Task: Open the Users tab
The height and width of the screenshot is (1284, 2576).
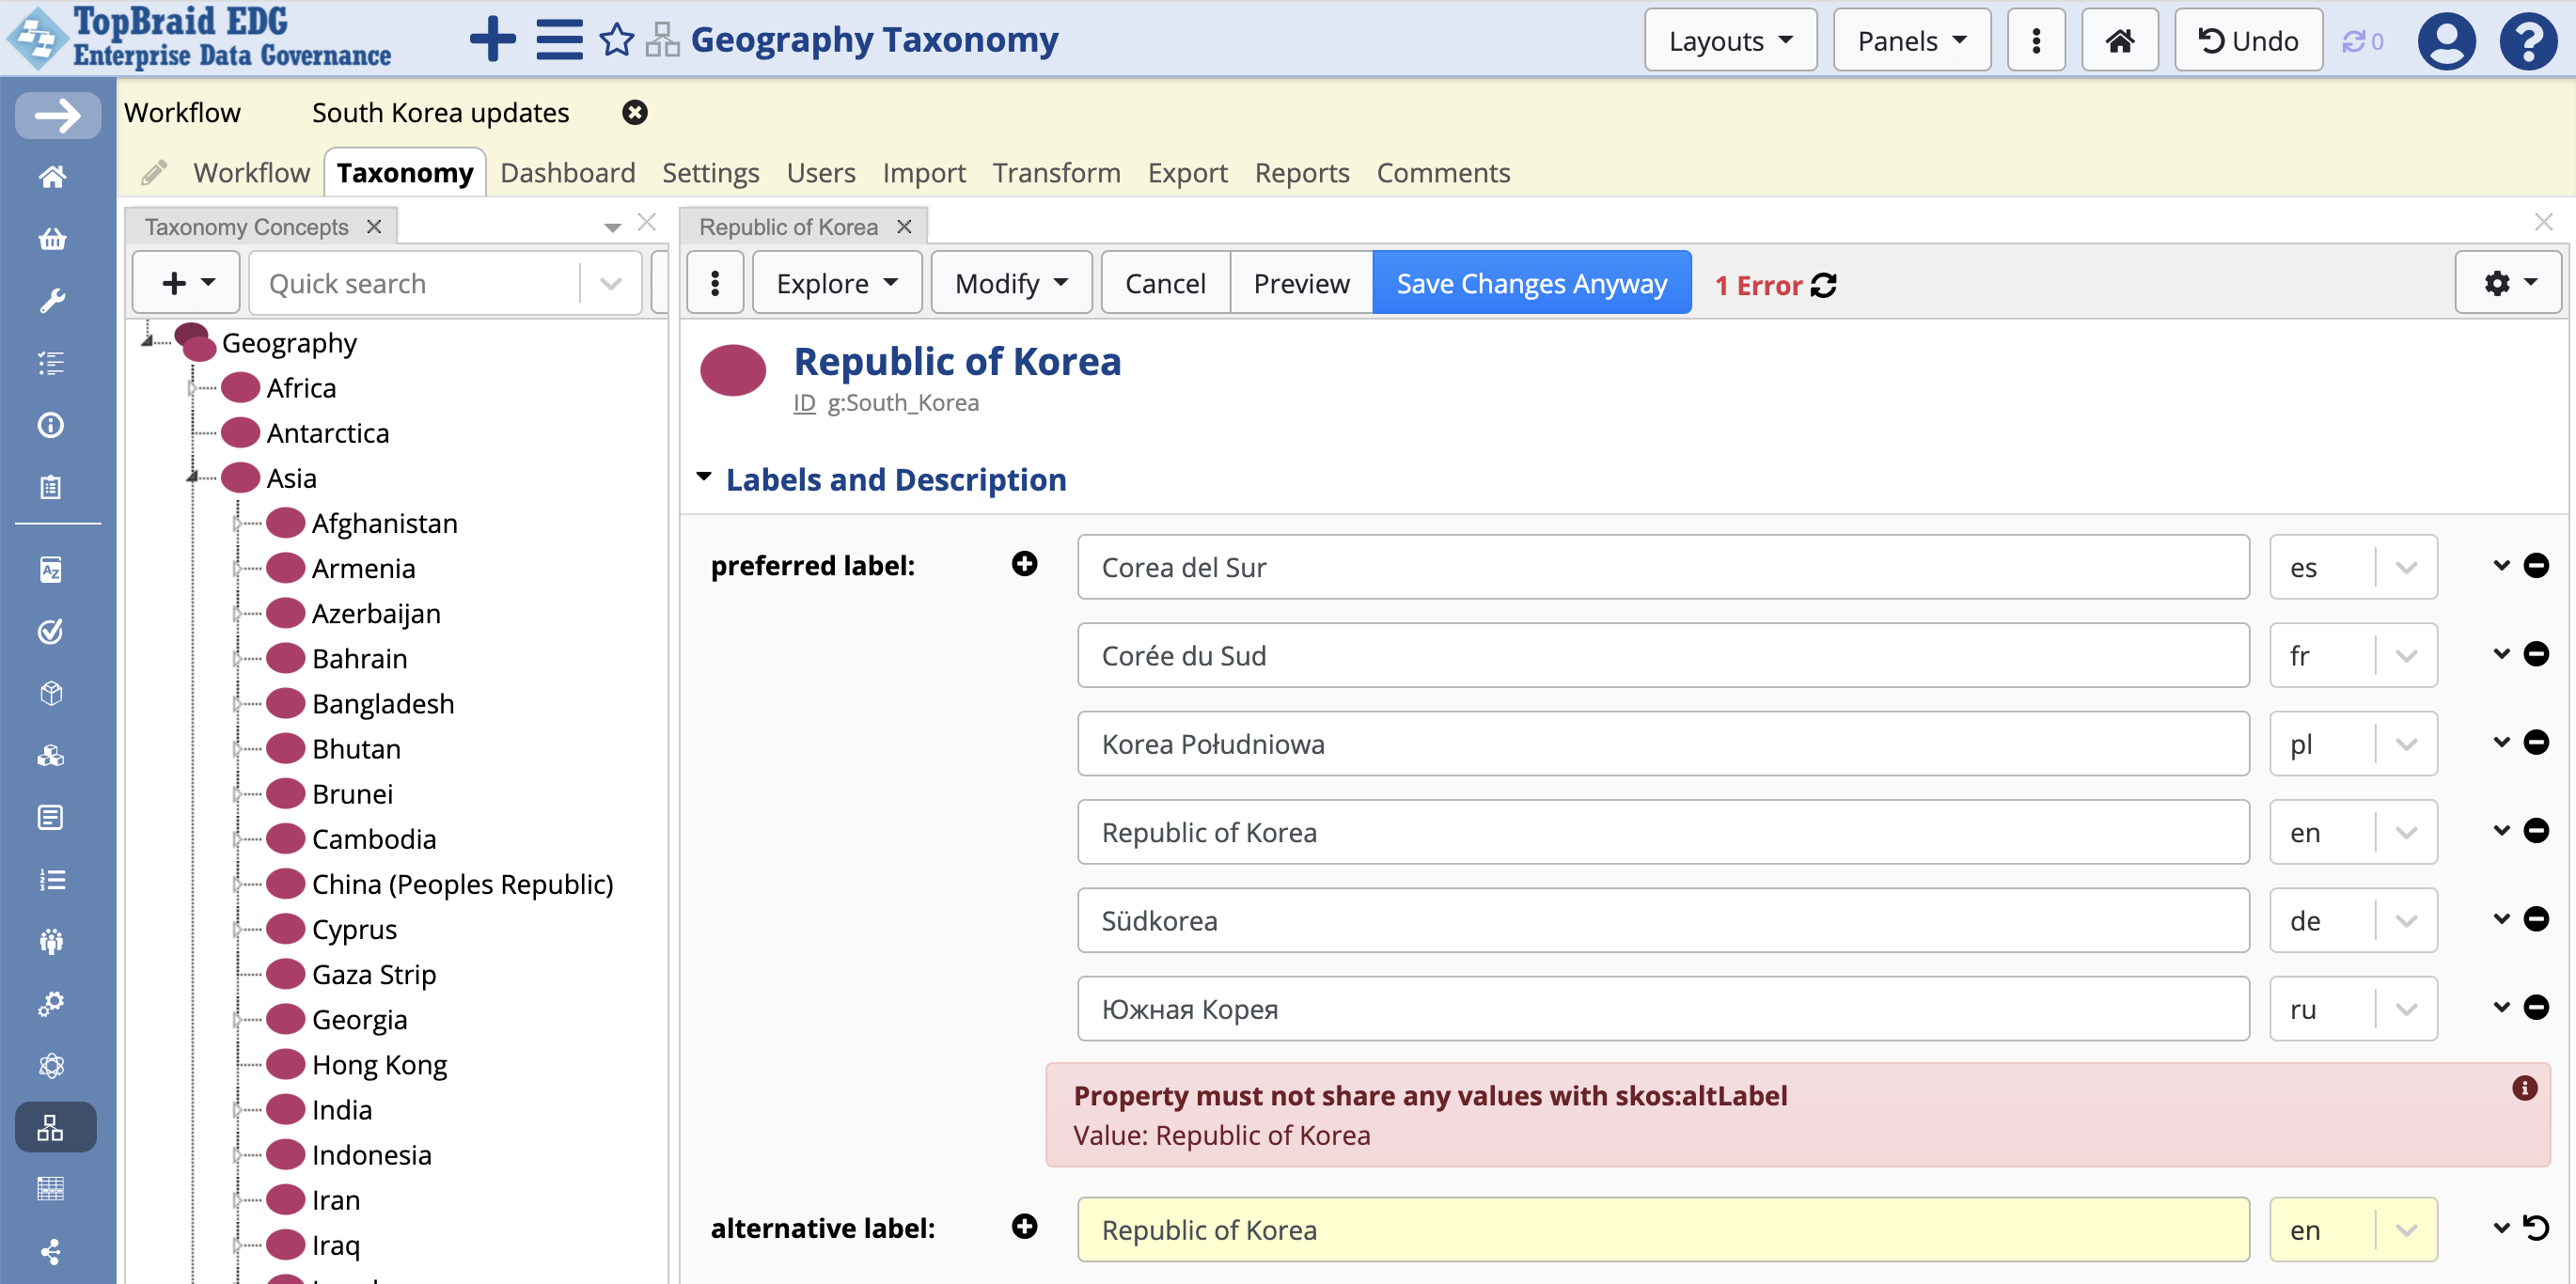Action: (820, 173)
